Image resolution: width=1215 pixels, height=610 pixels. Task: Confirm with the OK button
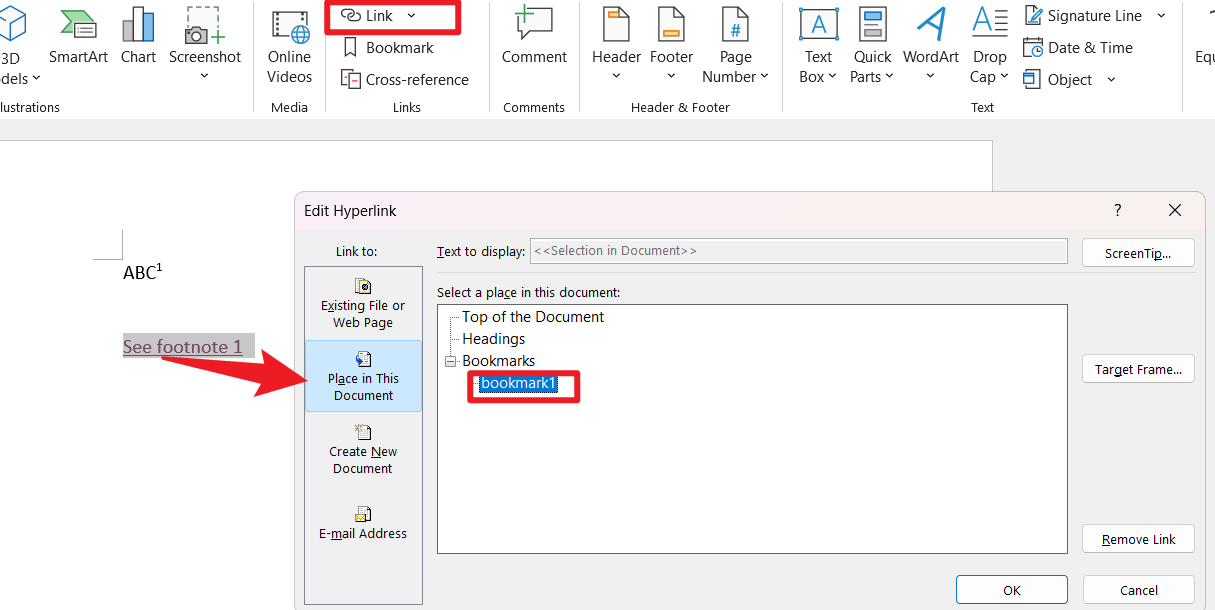tap(1012, 590)
